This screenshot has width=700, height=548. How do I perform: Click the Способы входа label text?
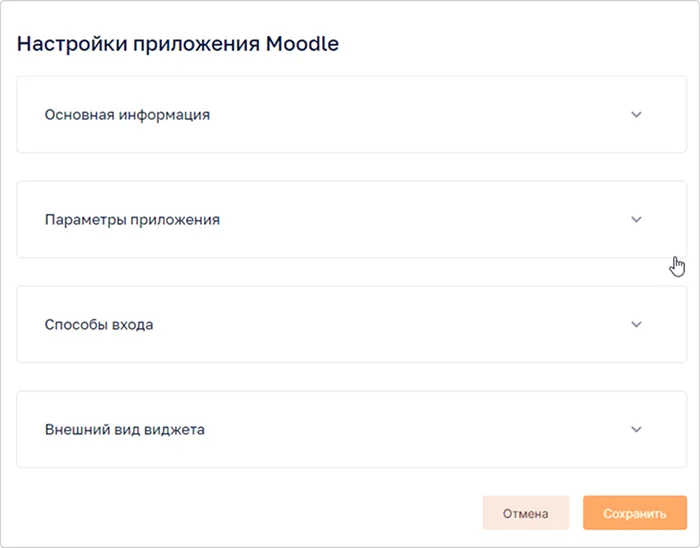point(99,324)
